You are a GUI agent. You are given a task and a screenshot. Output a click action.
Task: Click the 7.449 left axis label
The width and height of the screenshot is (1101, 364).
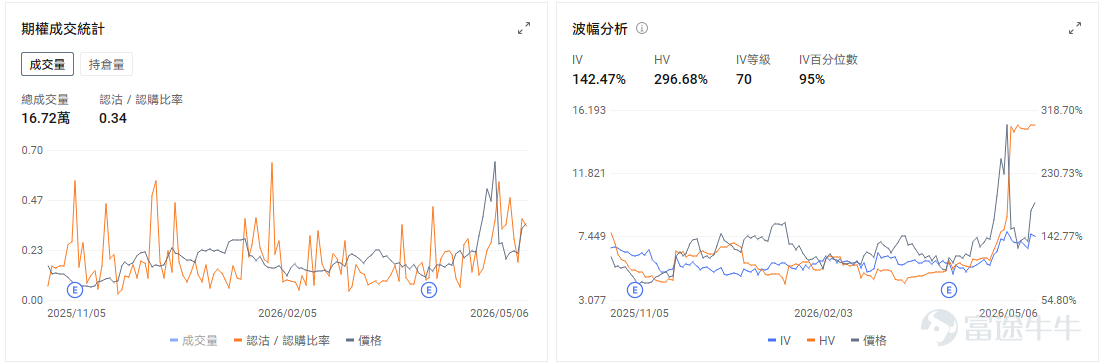pyautogui.click(x=591, y=237)
